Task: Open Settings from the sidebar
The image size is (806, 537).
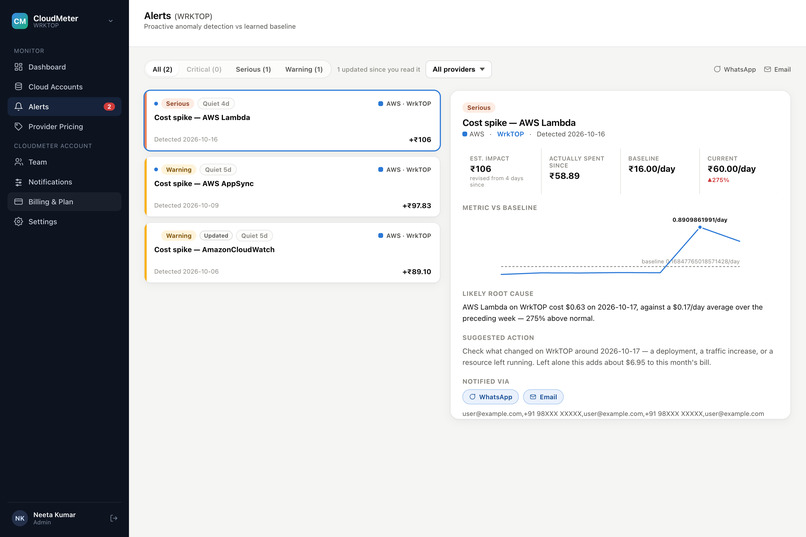Action: (64, 221)
